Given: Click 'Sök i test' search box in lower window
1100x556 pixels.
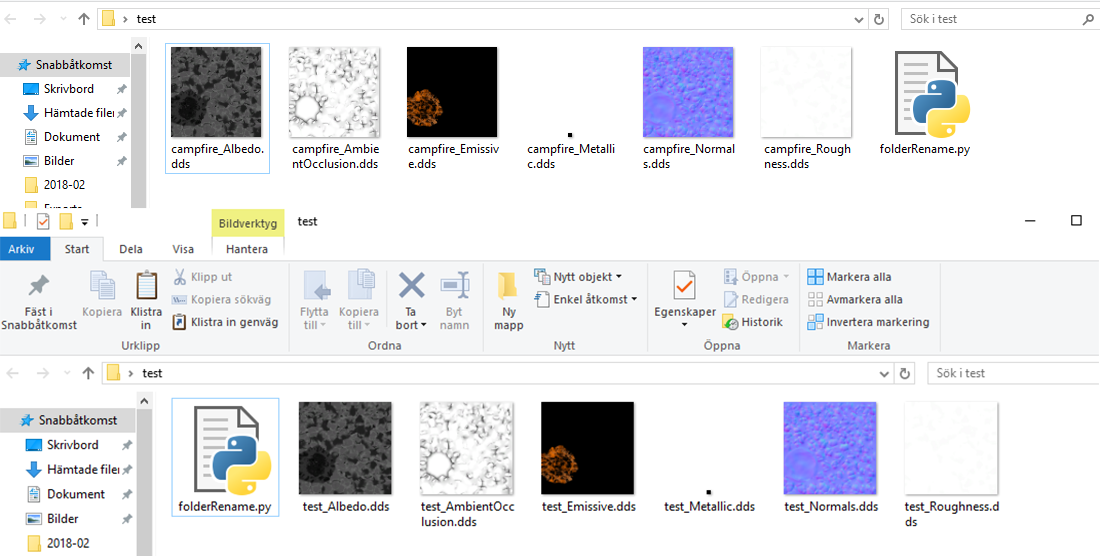Looking at the screenshot, I should click(x=1013, y=373).
